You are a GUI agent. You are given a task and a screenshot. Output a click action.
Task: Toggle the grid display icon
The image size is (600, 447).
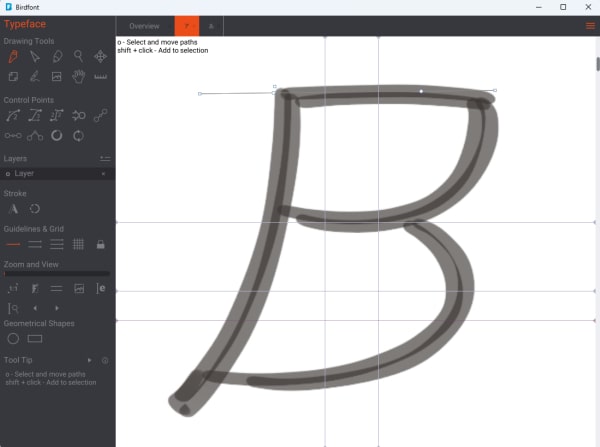79,244
